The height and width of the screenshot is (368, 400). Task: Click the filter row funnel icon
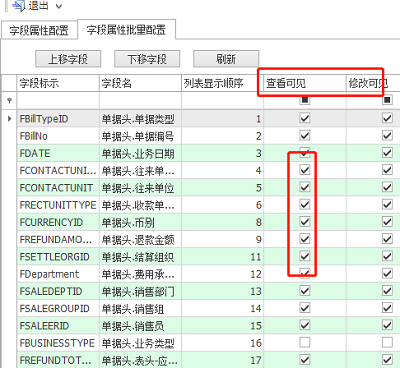[9, 100]
